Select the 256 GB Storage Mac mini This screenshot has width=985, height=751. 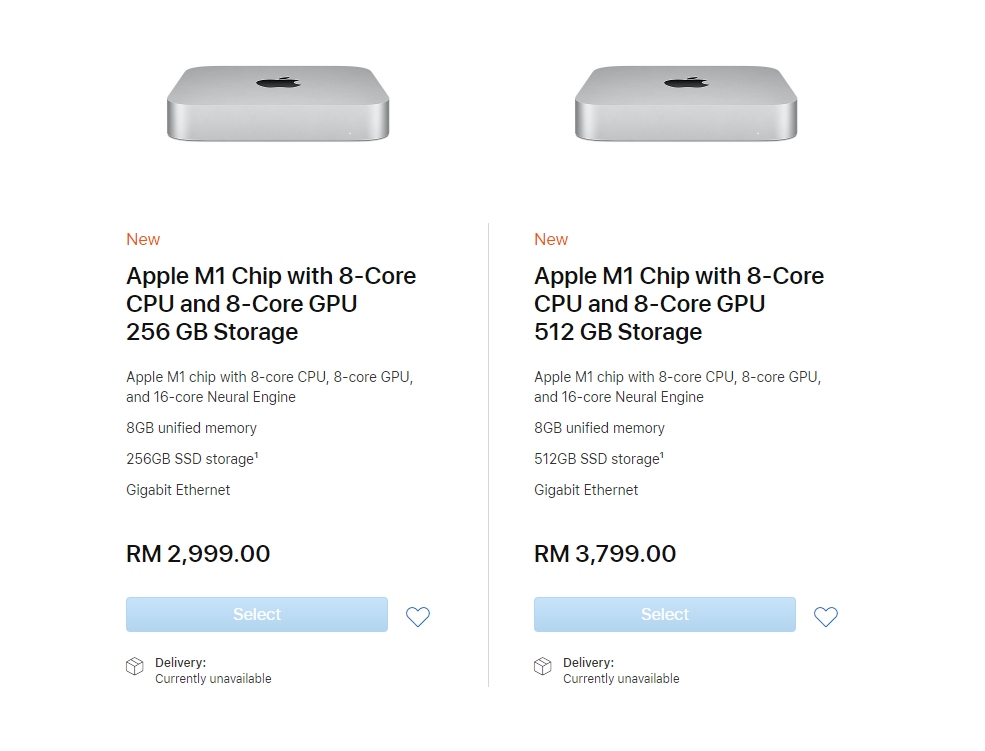[x=257, y=615]
